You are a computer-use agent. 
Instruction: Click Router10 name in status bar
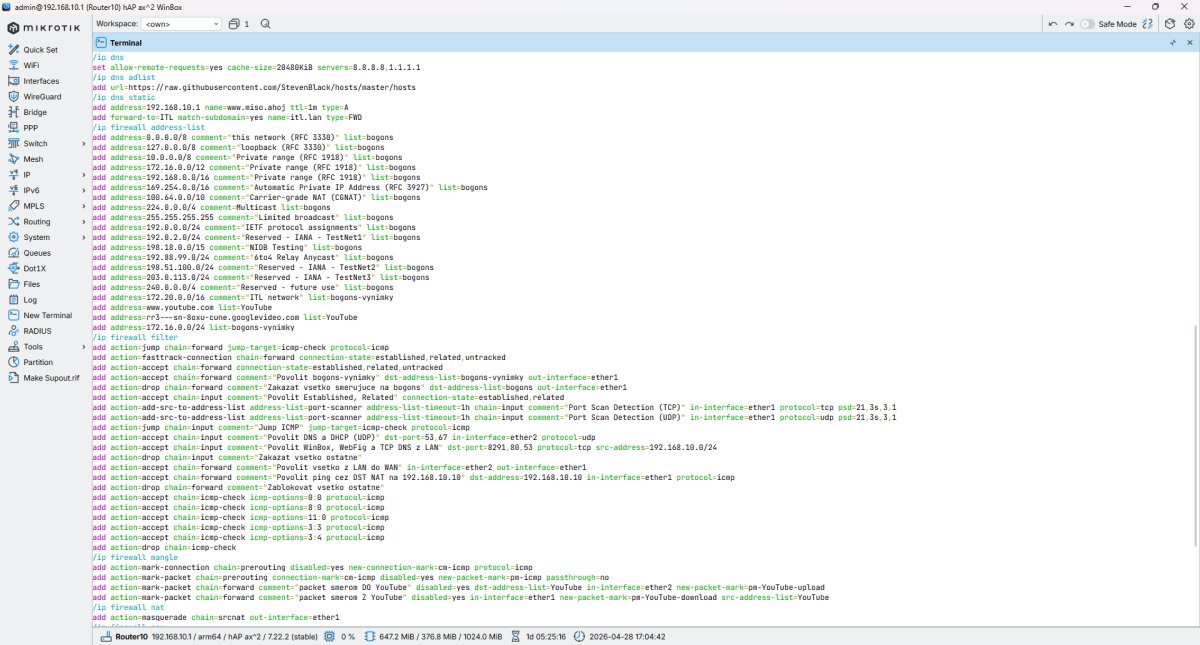pyautogui.click(x=131, y=636)
